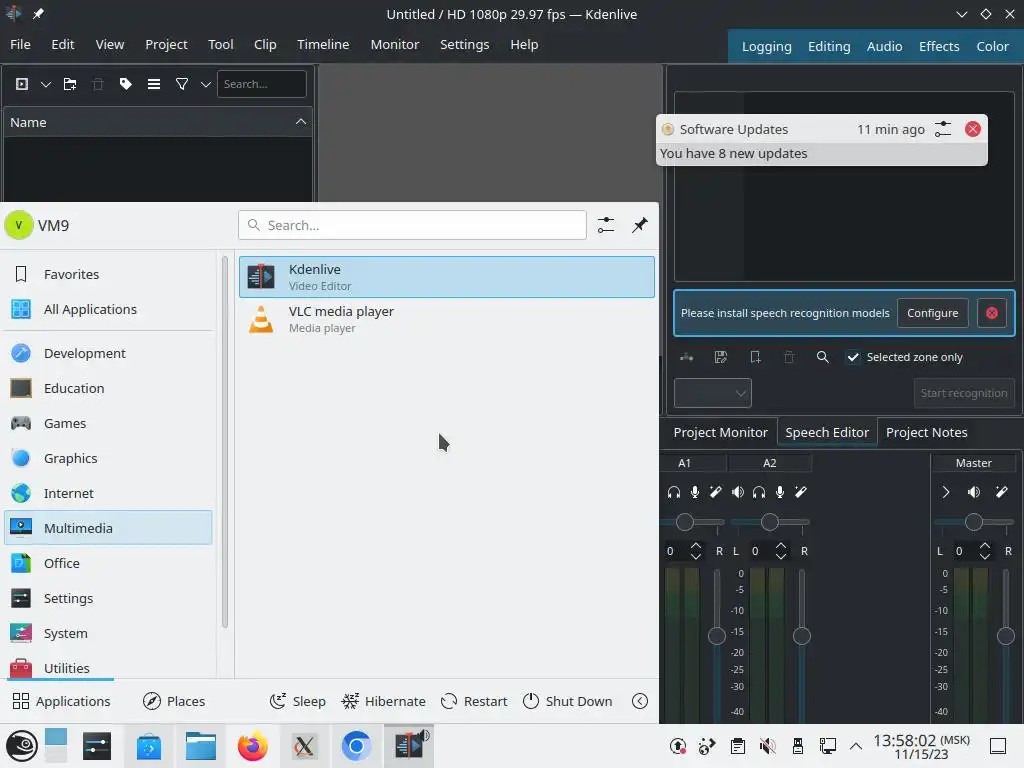
Task: Expand the add clip dropdown arrow
Action: (x=46, y=84)
